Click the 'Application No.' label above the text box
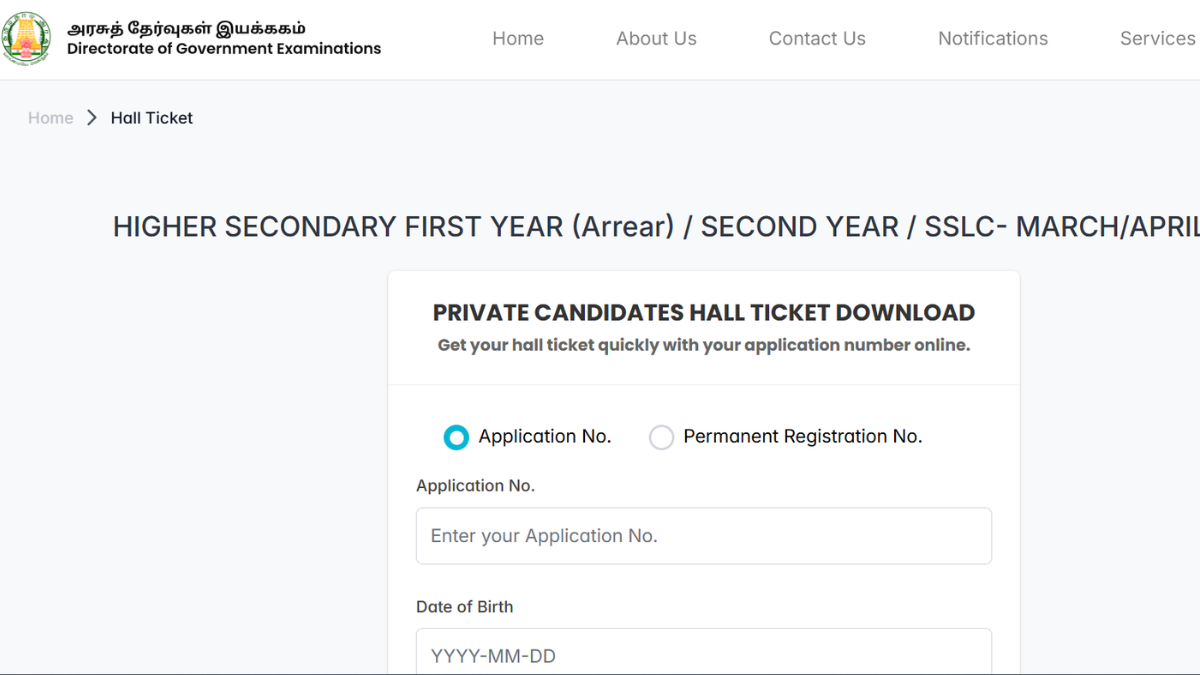This screenshot has height=675, width=1200. tap(475, 486)
